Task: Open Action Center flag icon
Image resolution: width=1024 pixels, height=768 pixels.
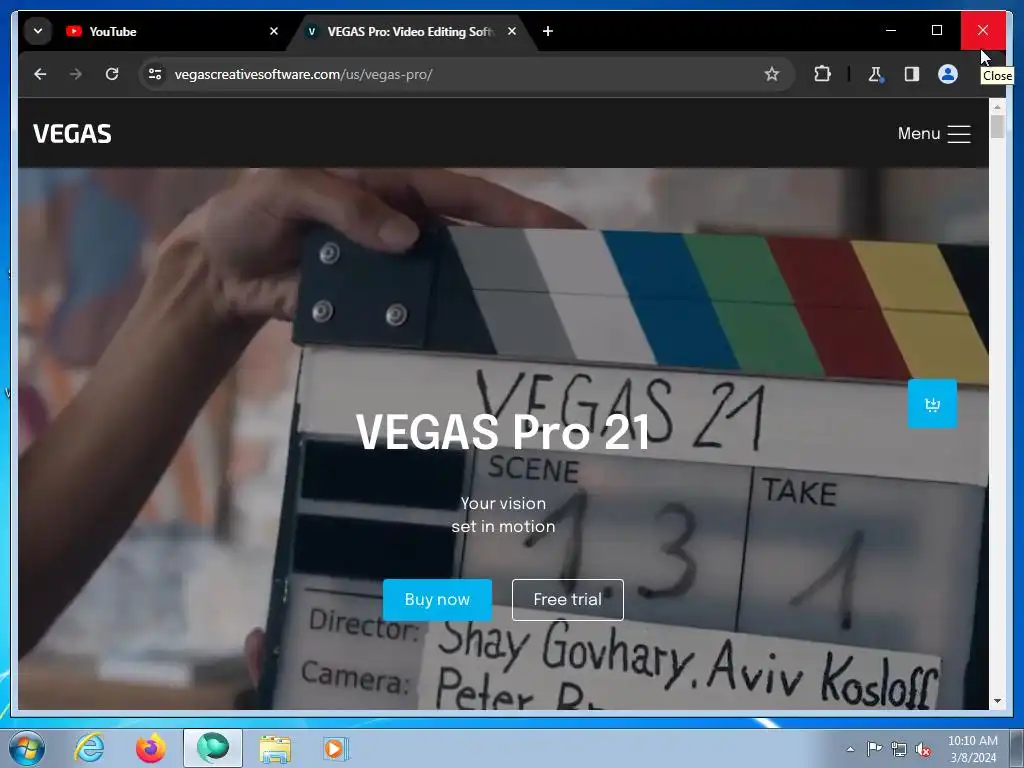Action: [x=874, y=749]
